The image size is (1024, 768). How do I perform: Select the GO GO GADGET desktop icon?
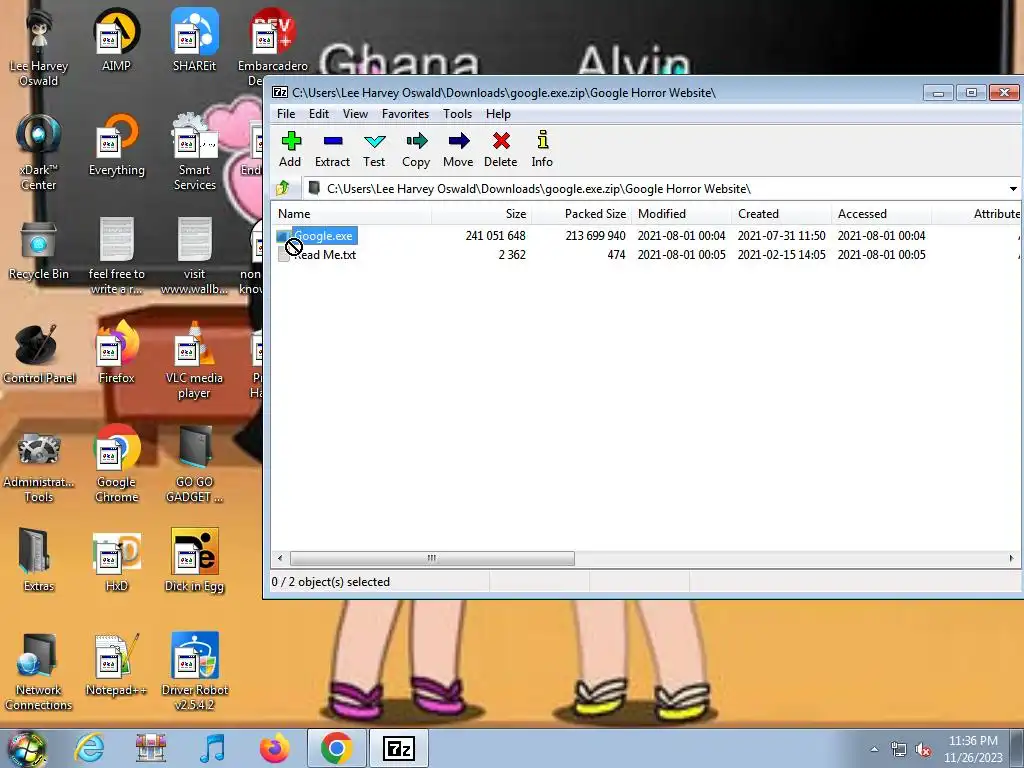point(194,464)
